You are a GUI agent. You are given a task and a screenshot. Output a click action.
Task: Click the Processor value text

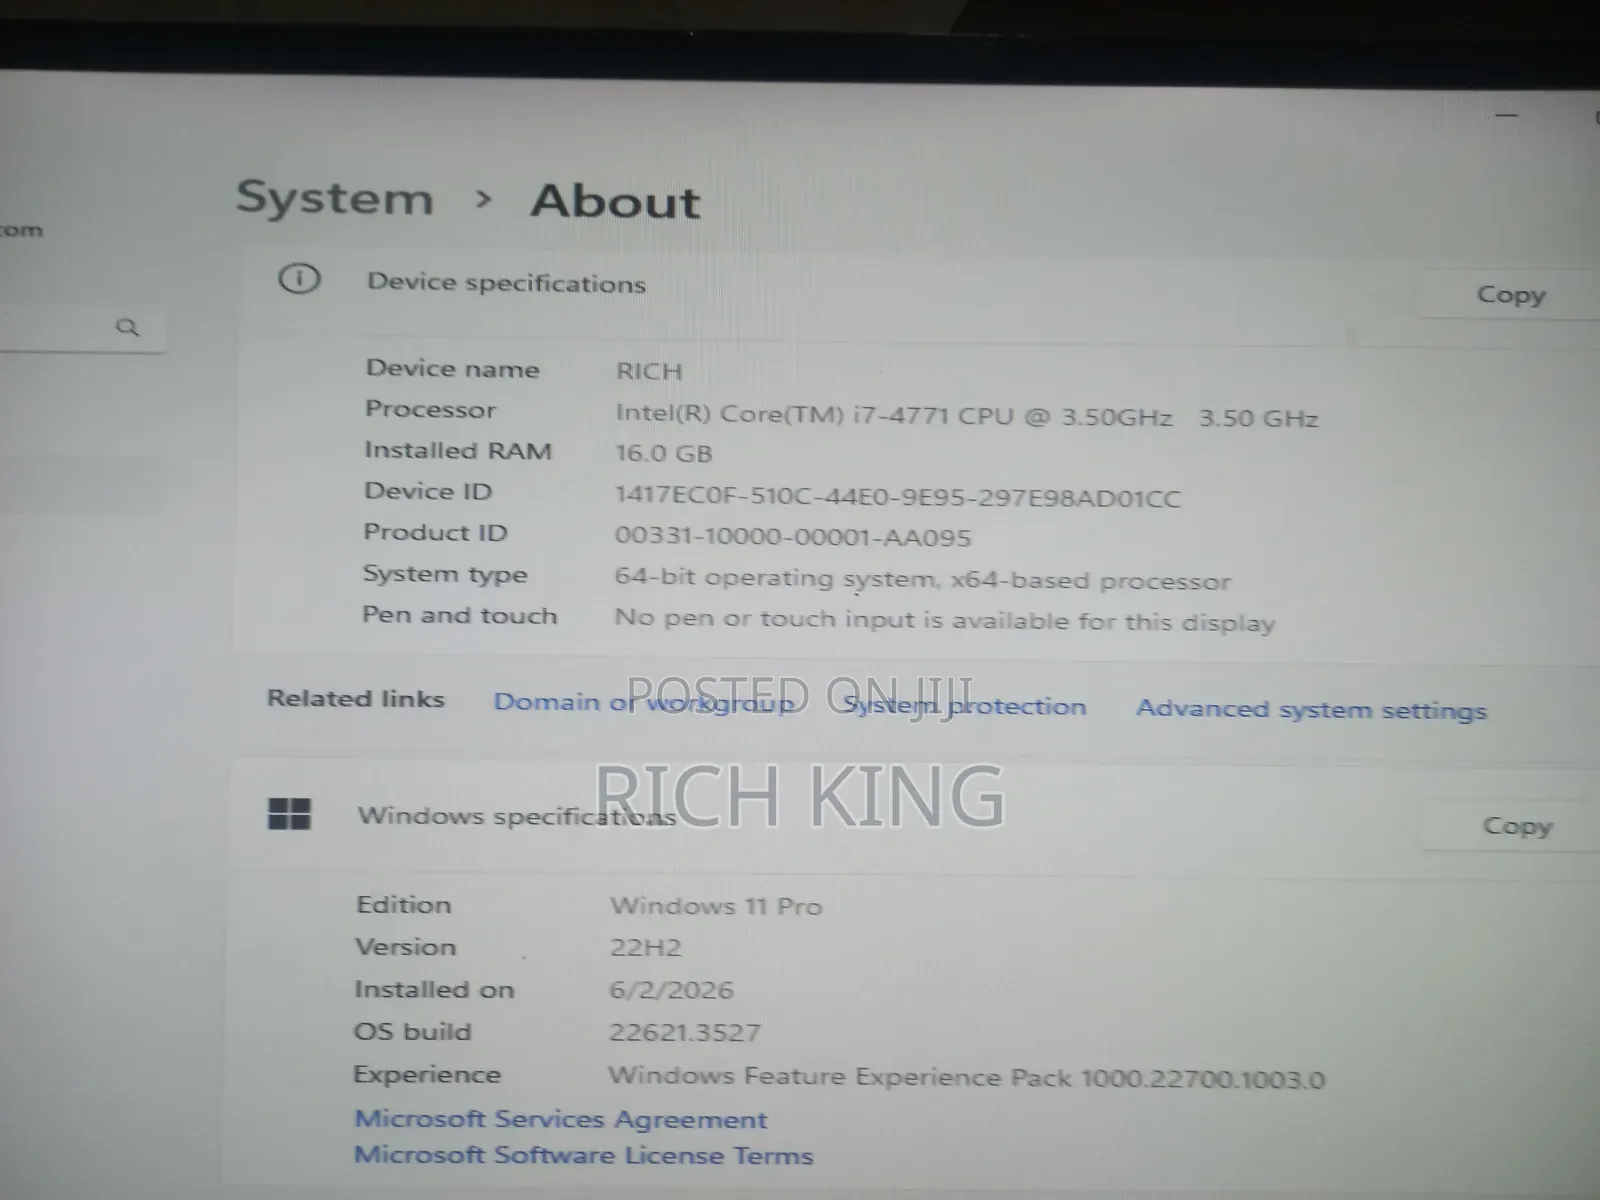click(966, 416)
